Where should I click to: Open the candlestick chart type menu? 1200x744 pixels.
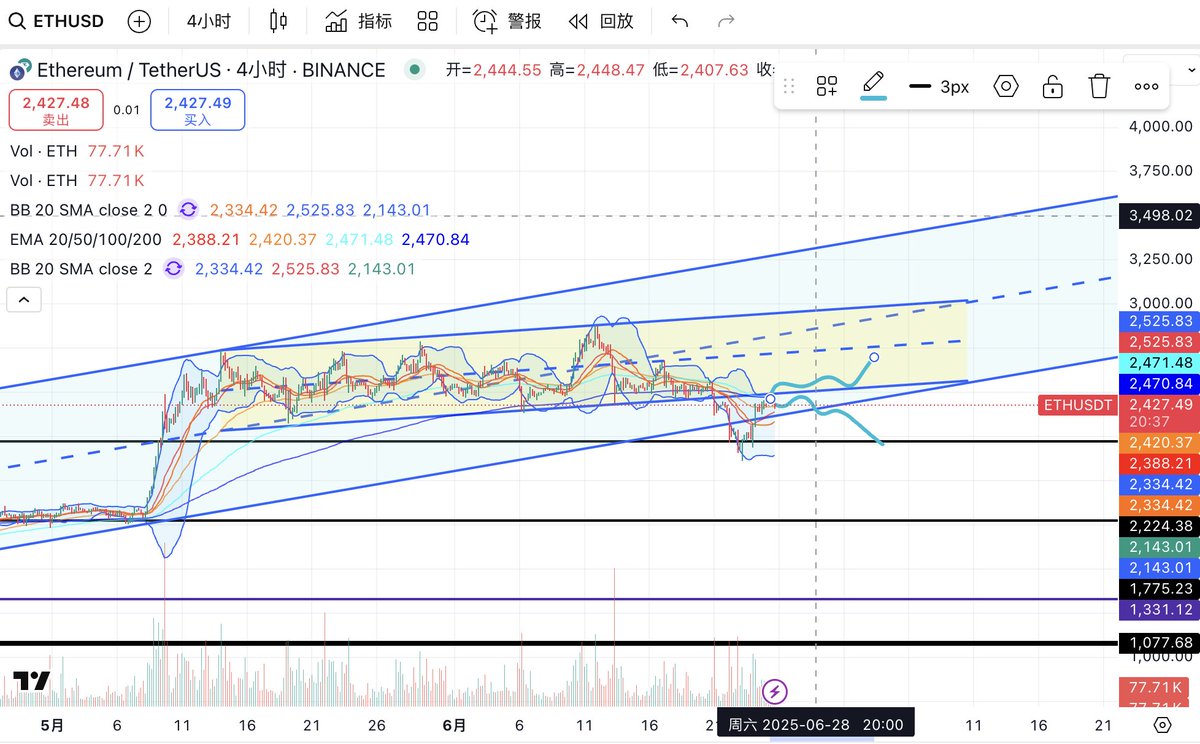tap(279, 21)
